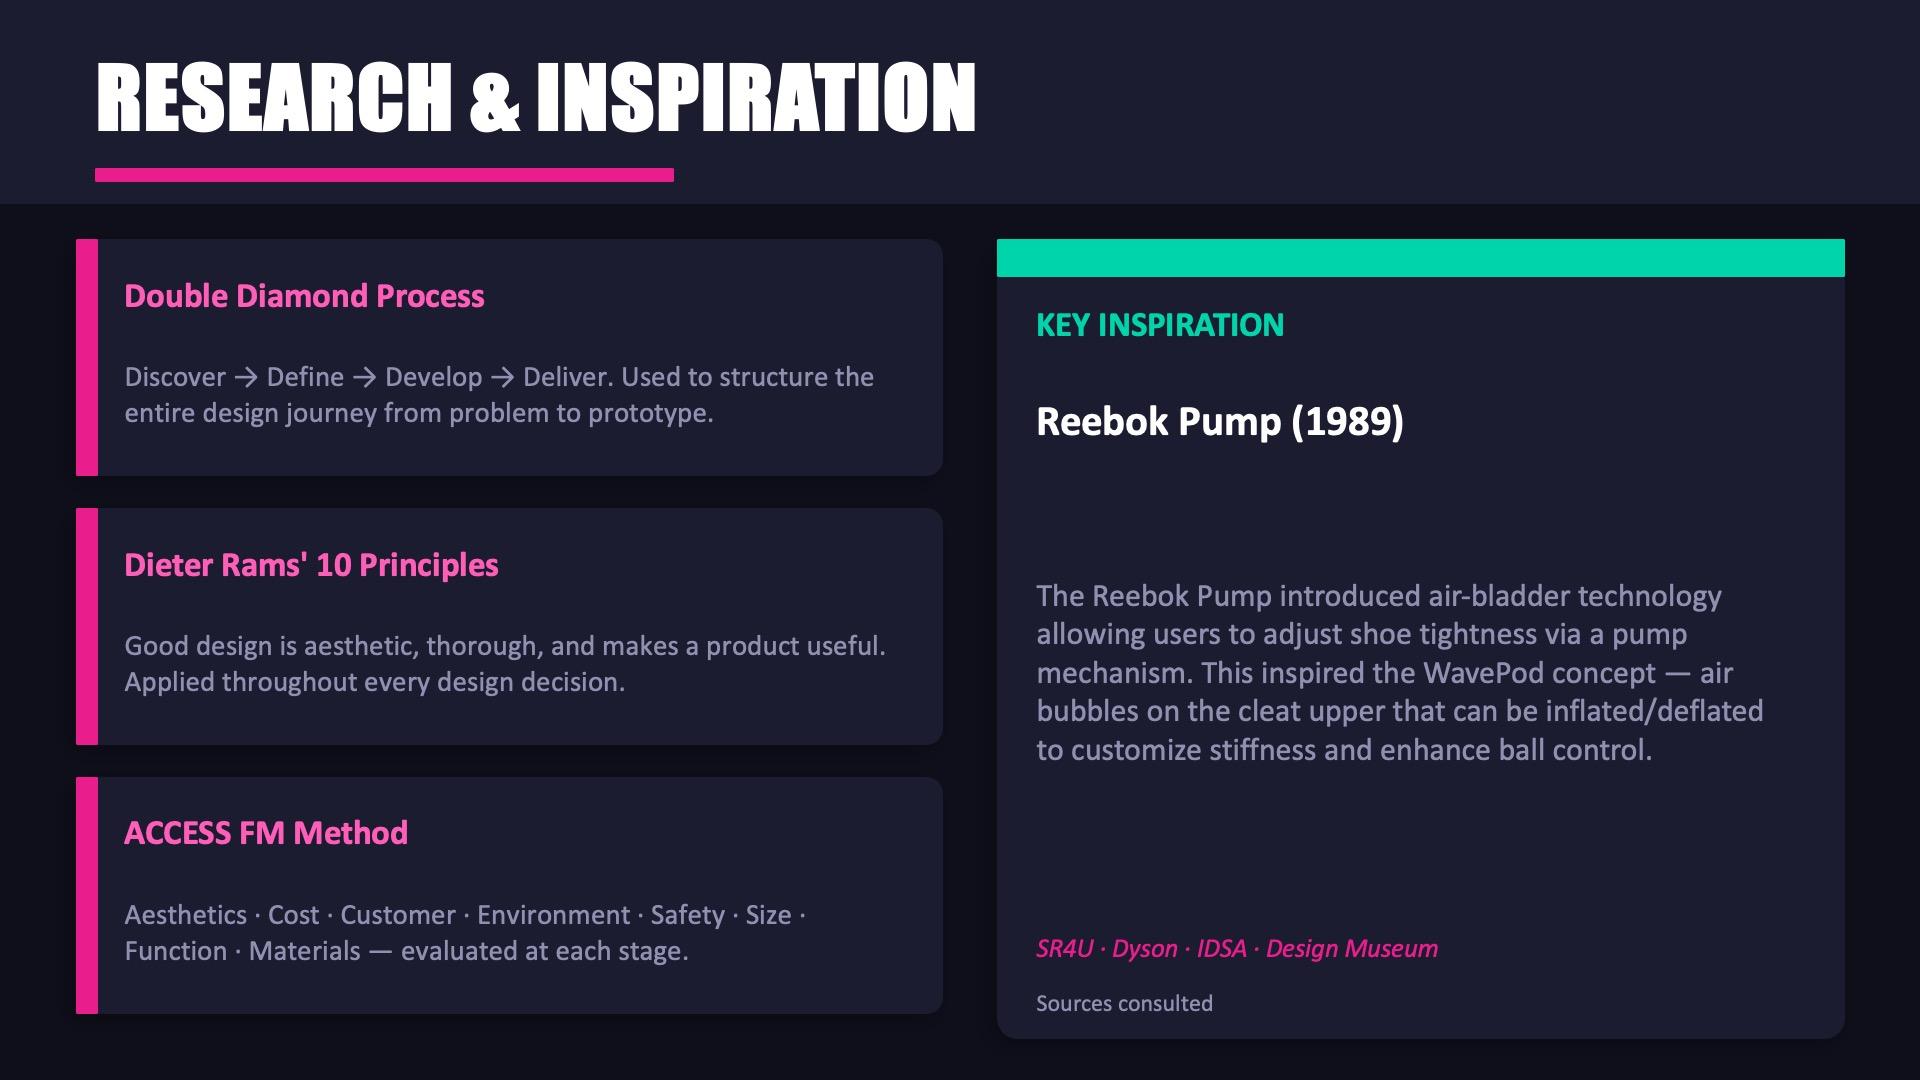Select the Reebok Pump (1989) heading

point(1220,421)
